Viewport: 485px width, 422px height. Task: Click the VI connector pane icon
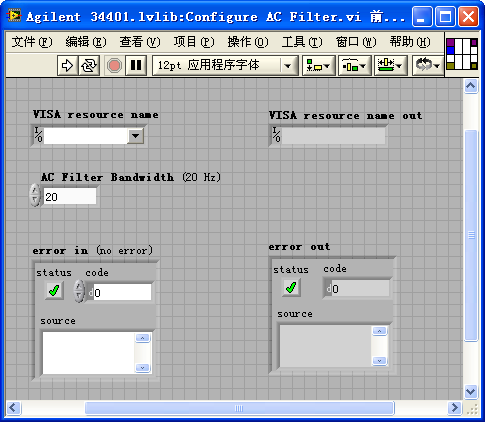coord(462,54)
